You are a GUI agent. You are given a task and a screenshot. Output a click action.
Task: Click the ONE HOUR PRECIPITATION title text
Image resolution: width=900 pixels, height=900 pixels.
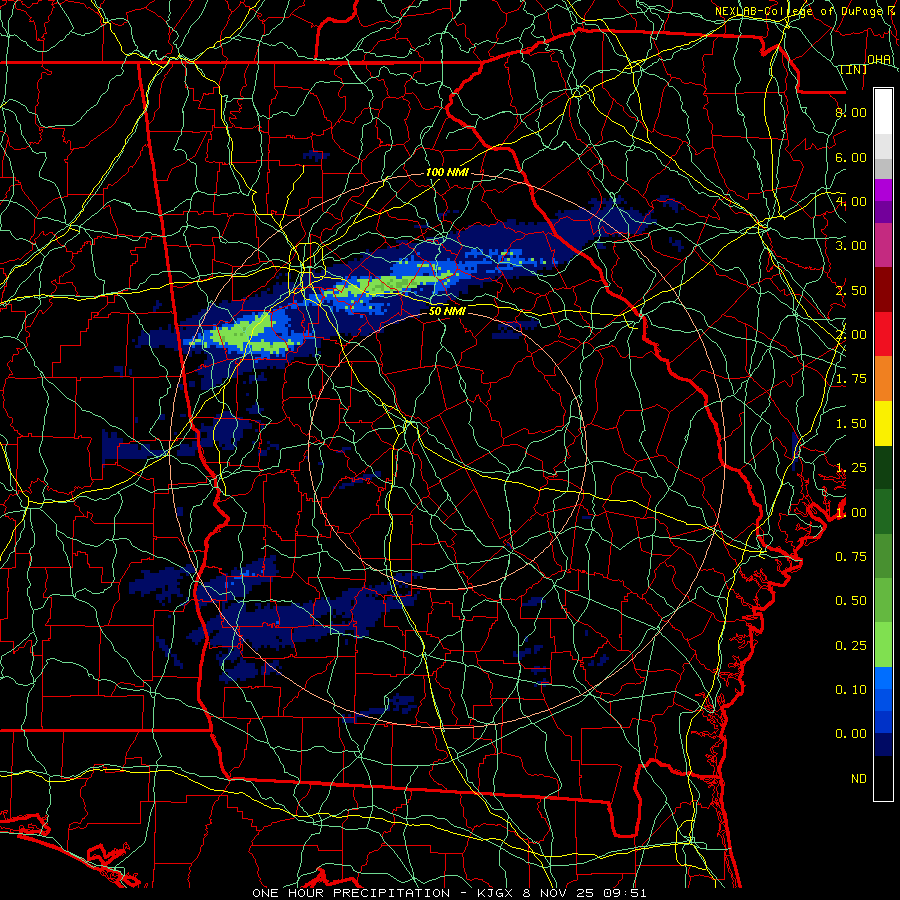351,893
